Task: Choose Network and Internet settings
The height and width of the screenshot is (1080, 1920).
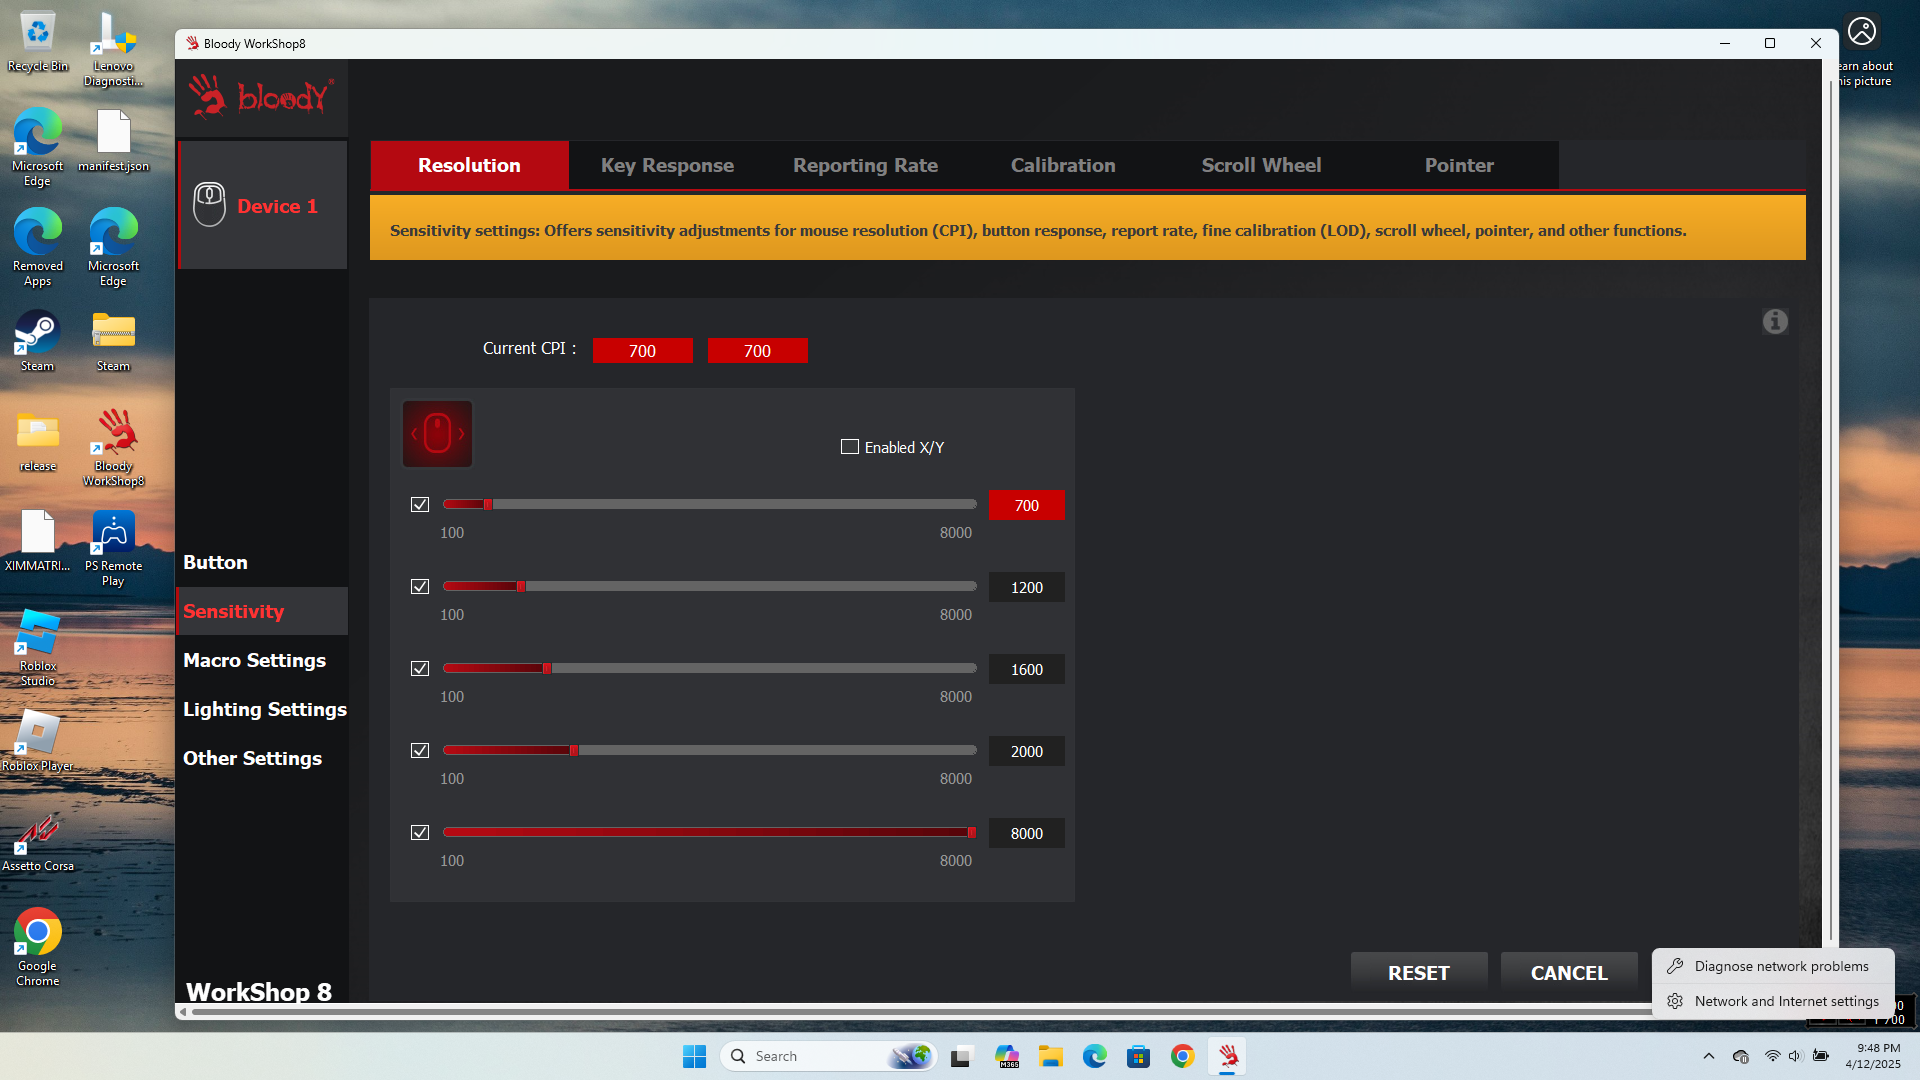Action: (x=1773, y=1001)
